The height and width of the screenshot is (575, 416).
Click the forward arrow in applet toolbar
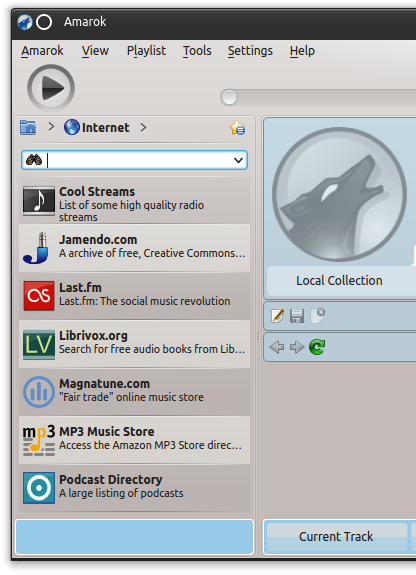[x=297, y=347]
